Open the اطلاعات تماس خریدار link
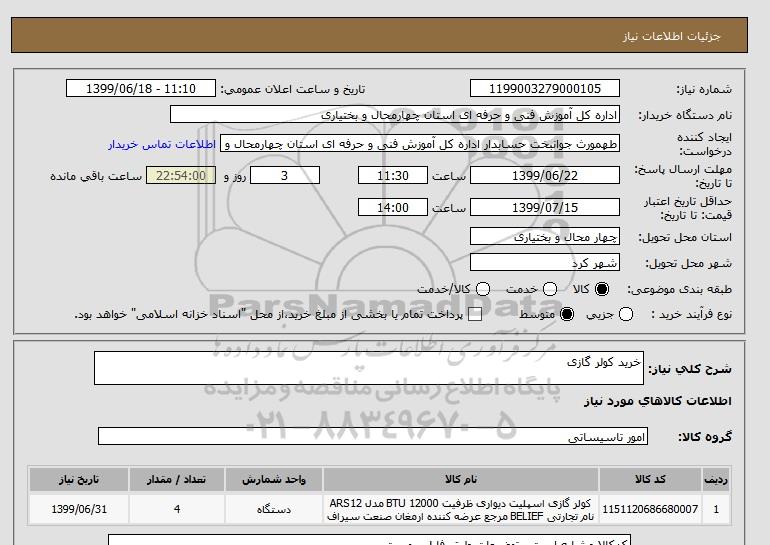The width and height of the screenshot is (770, 545). 162,144
